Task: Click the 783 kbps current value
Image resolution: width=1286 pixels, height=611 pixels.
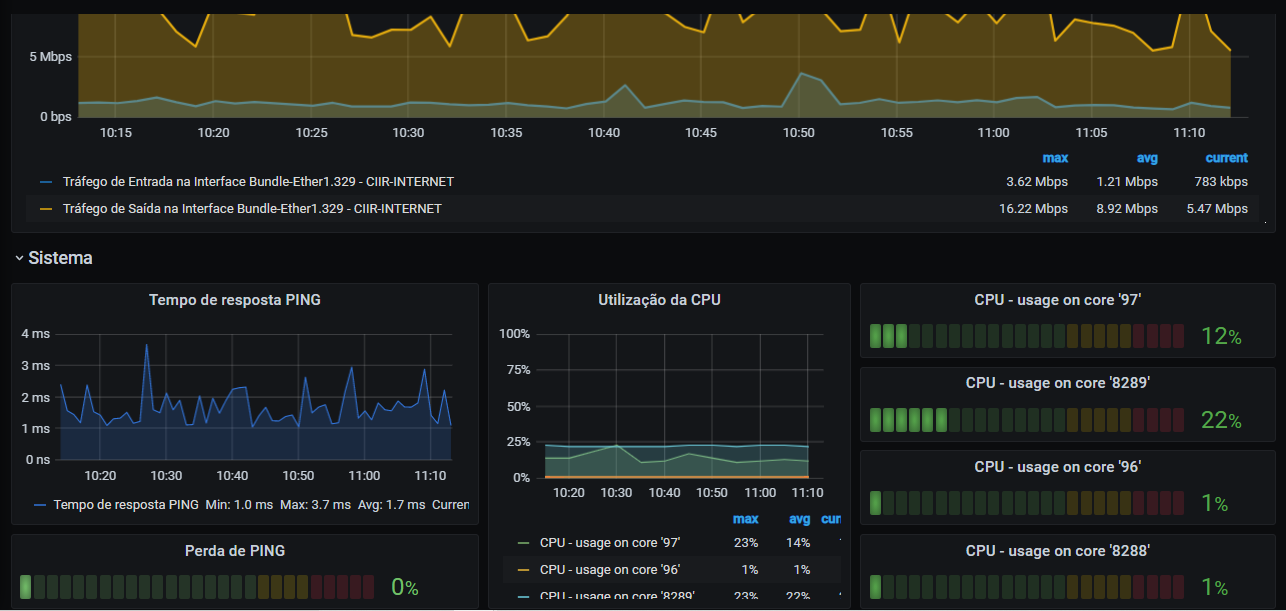Action: pyautogui.click(x=1221, y=182)
